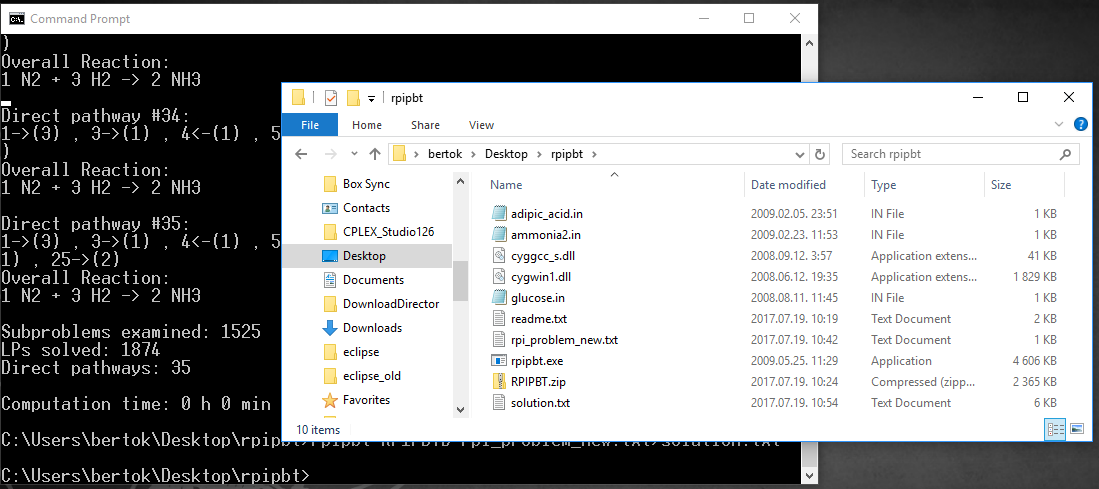1099x489 pixels.
Task: Open the address bar history dropdown
Action: [798, 154]
